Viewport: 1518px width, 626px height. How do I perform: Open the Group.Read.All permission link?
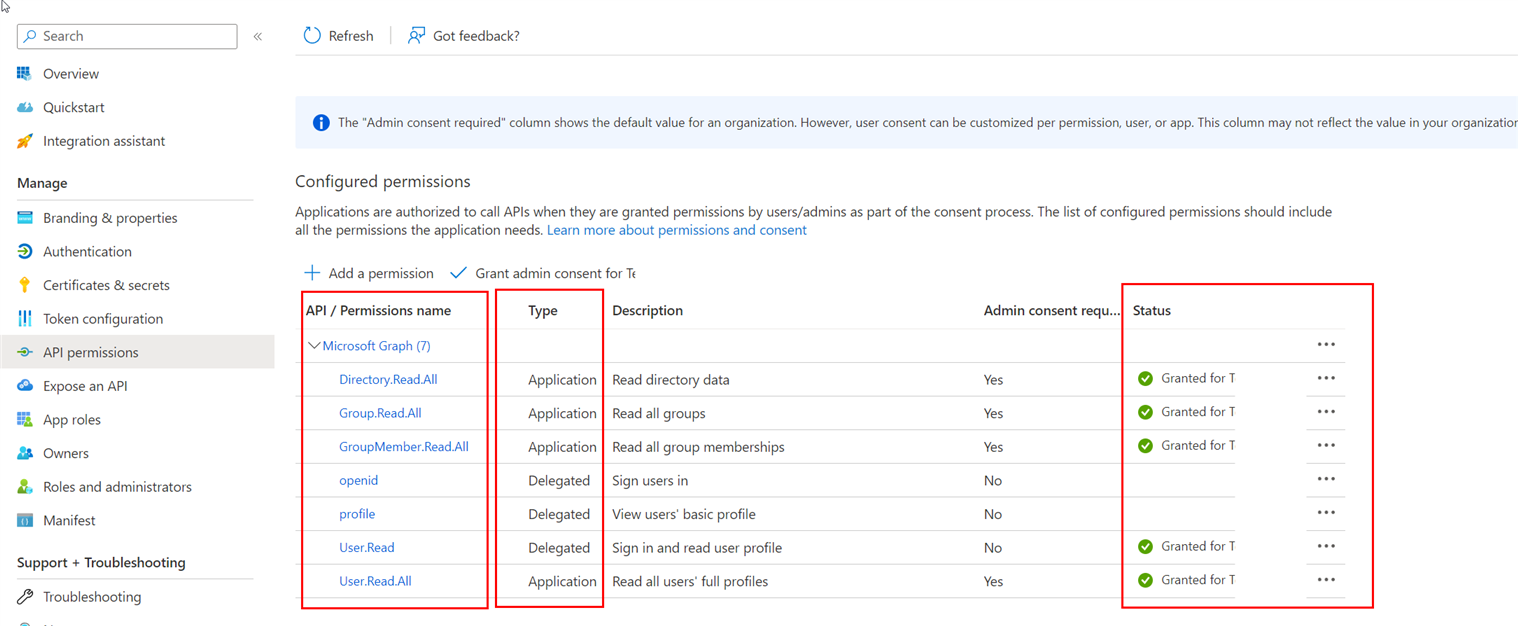380,413
